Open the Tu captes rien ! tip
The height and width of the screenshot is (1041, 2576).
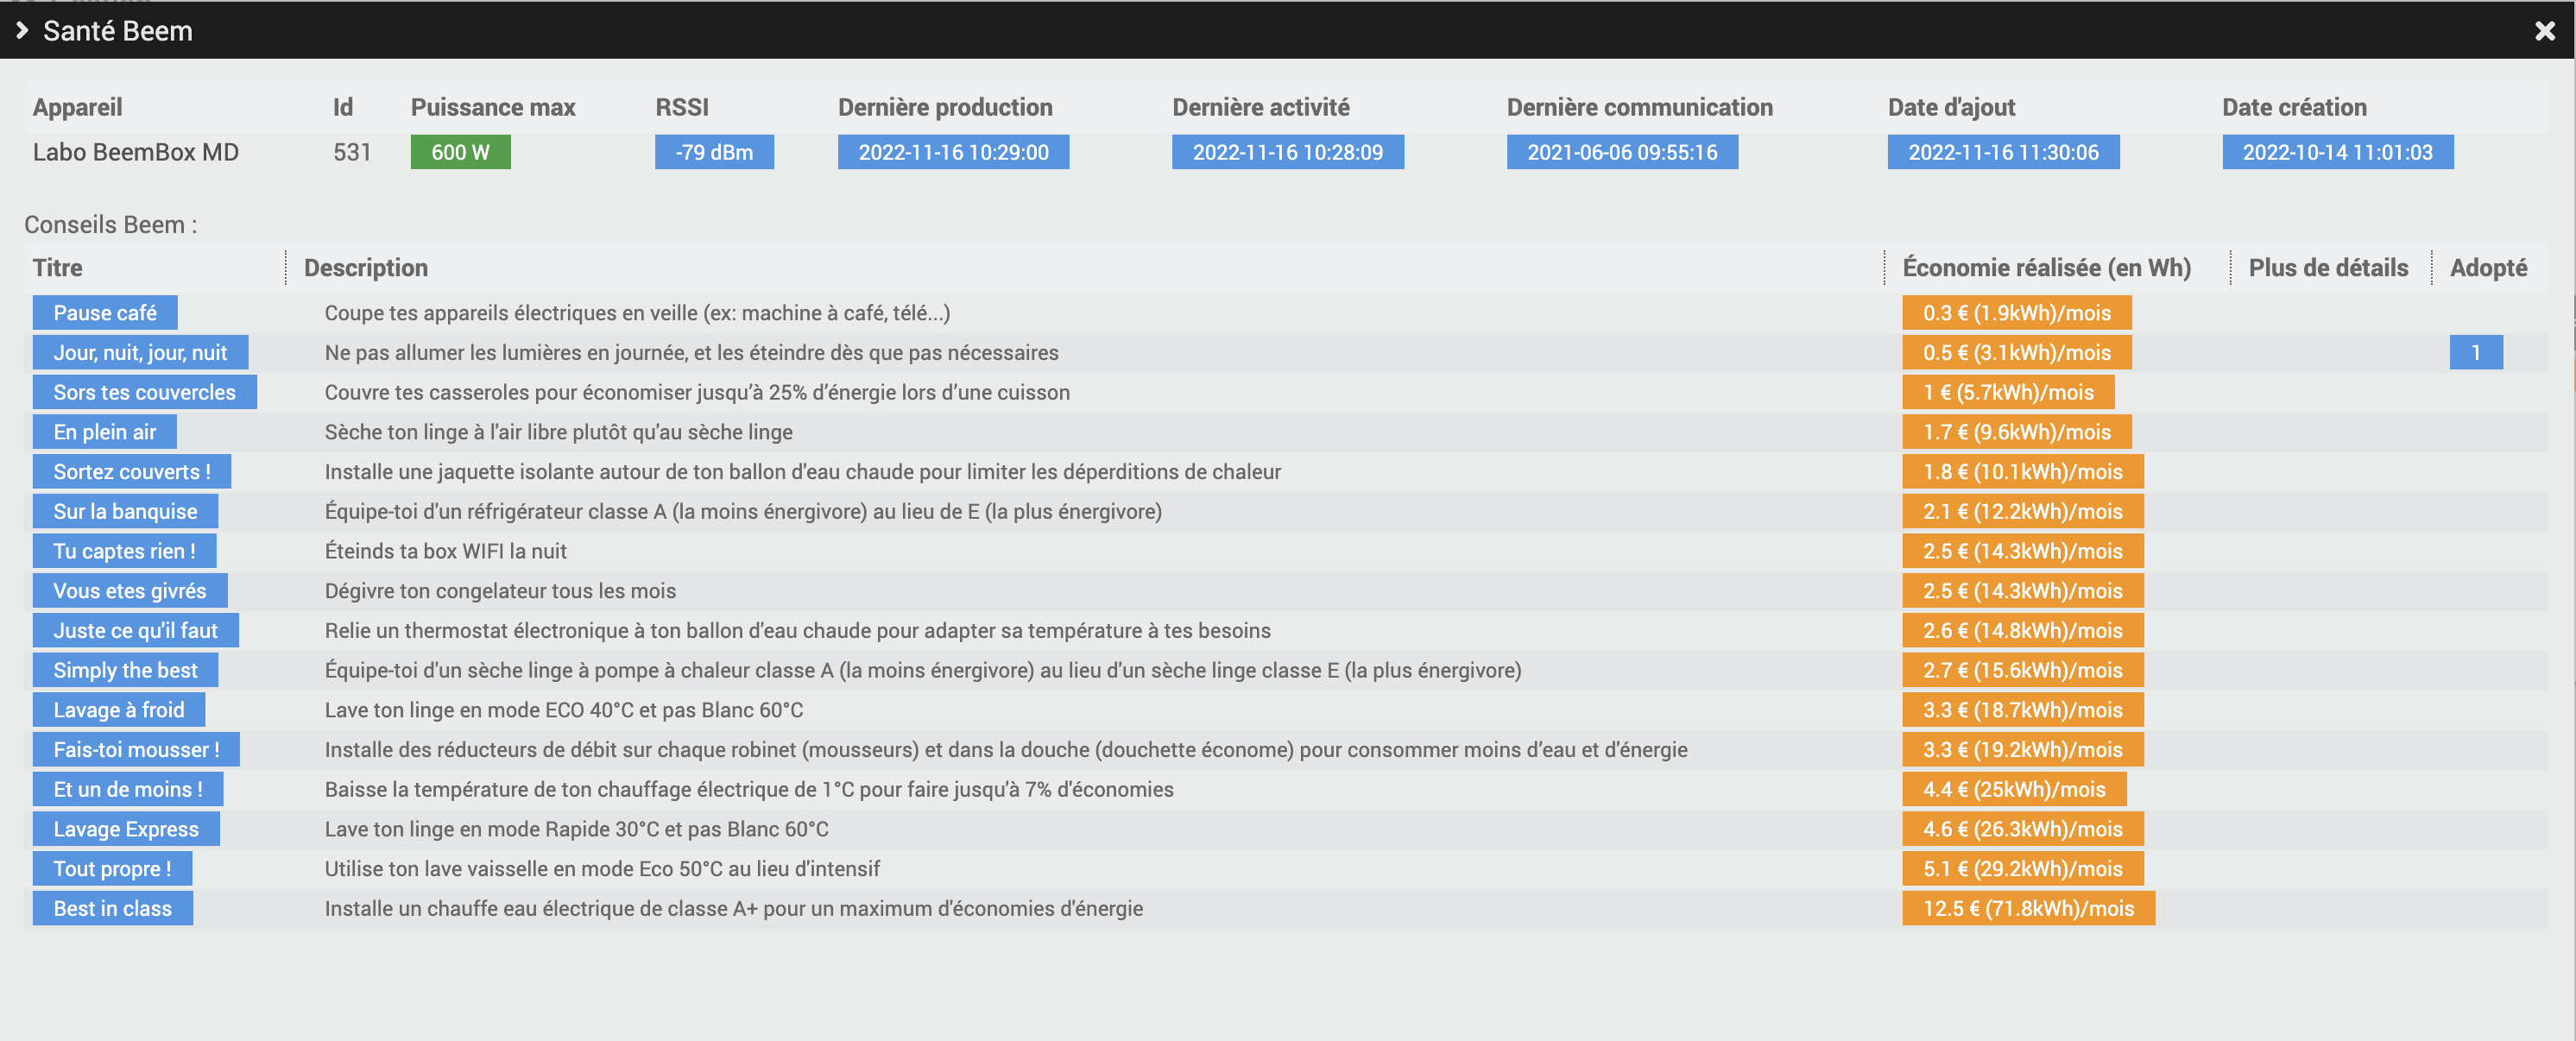pyautogui.click(x=124, y=551)
